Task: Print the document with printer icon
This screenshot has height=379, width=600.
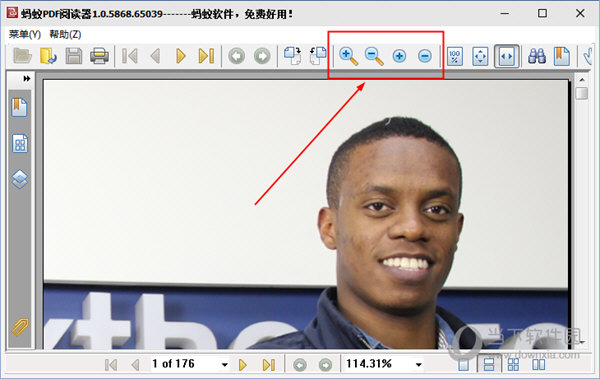Action: point(99,56)
